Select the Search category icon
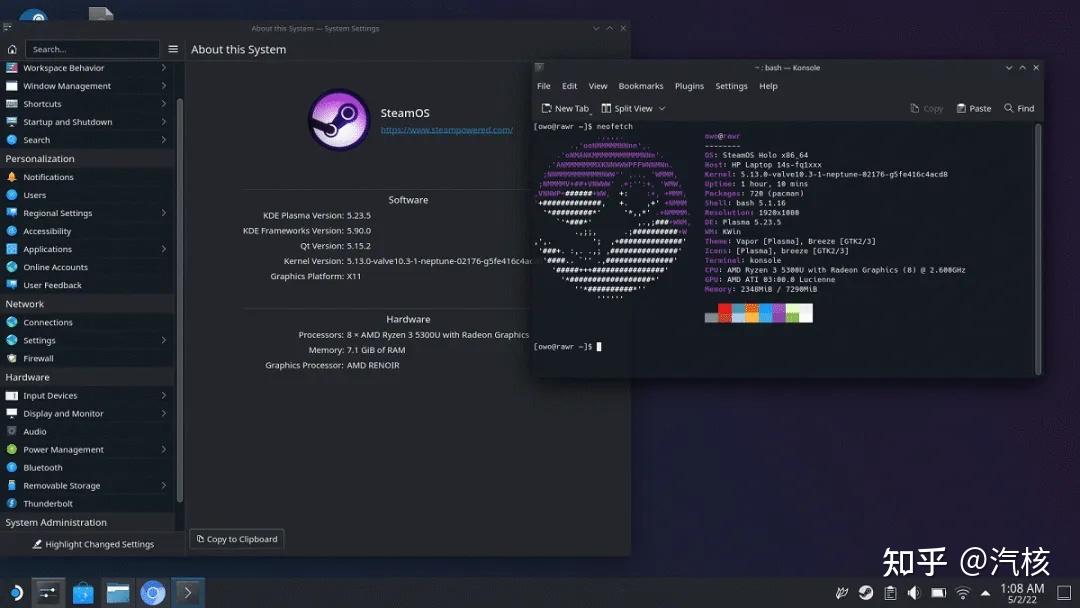1080x608 pixels. pos(12,140)
